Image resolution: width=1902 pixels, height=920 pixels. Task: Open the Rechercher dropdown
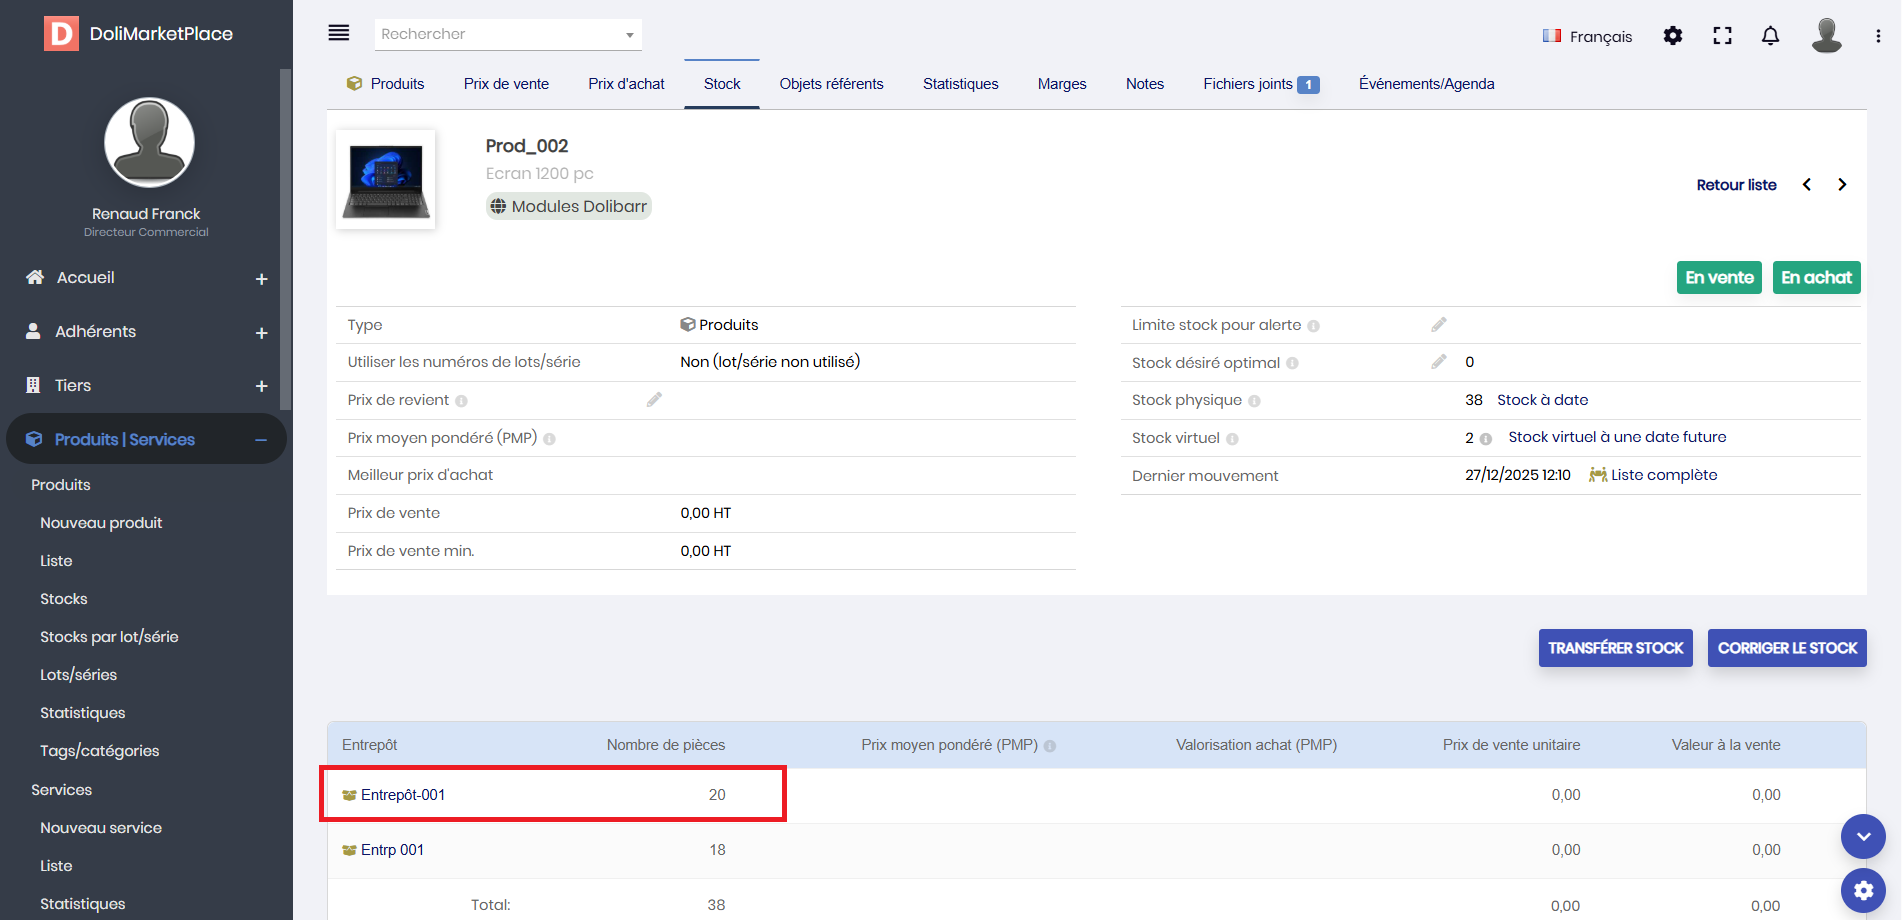[x=509, y=34]
